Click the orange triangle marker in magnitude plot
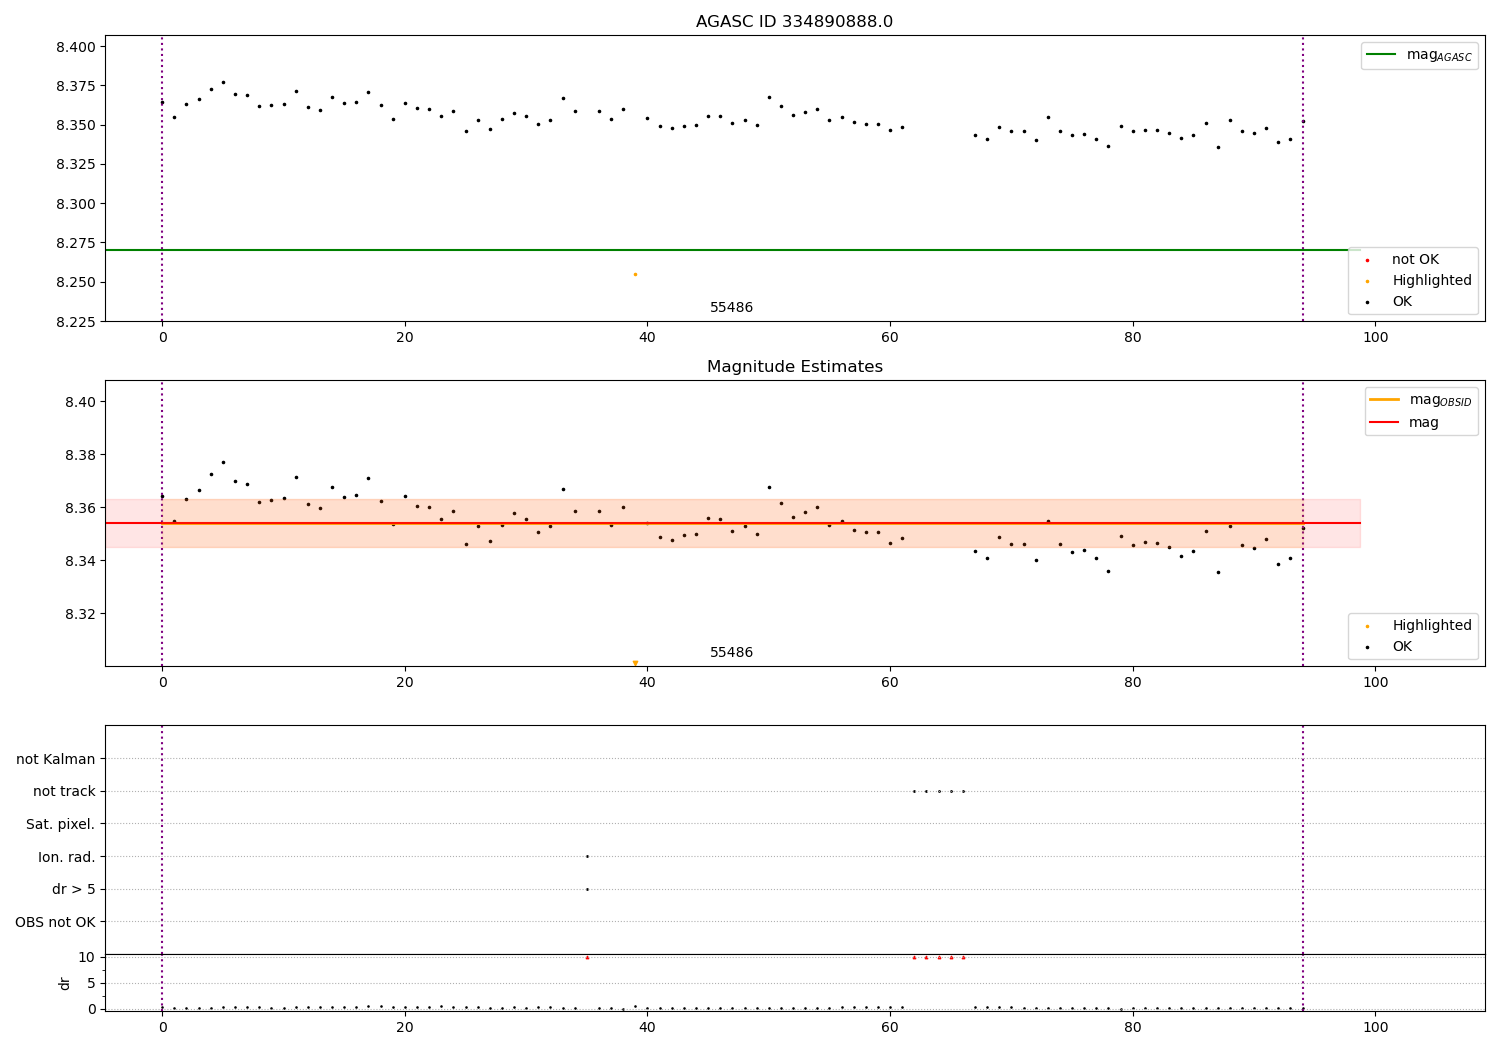 [x=635, y=663]
